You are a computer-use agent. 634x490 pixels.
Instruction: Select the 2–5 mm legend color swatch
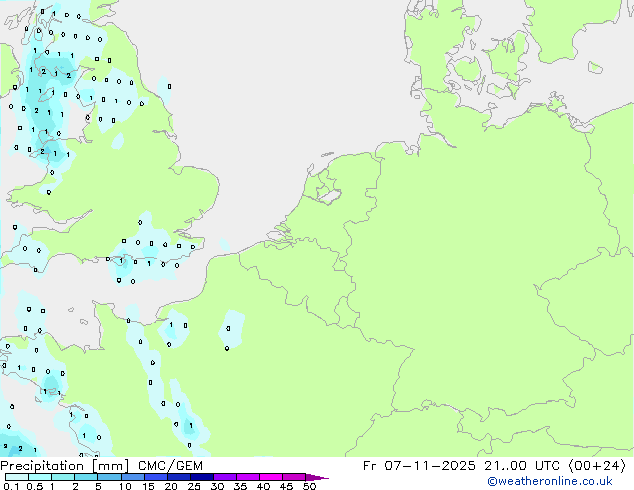click(x=86, y=477)
